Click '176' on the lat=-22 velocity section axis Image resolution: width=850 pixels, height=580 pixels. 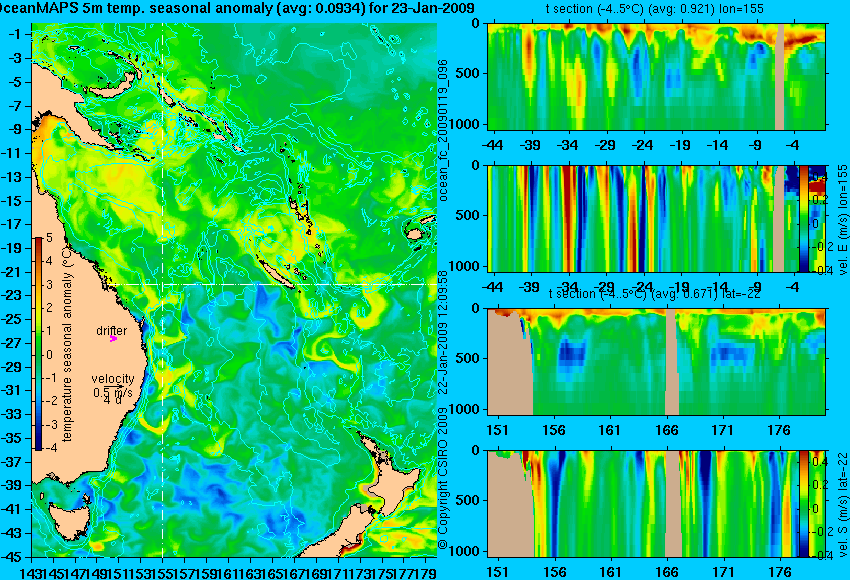point(780,572)
